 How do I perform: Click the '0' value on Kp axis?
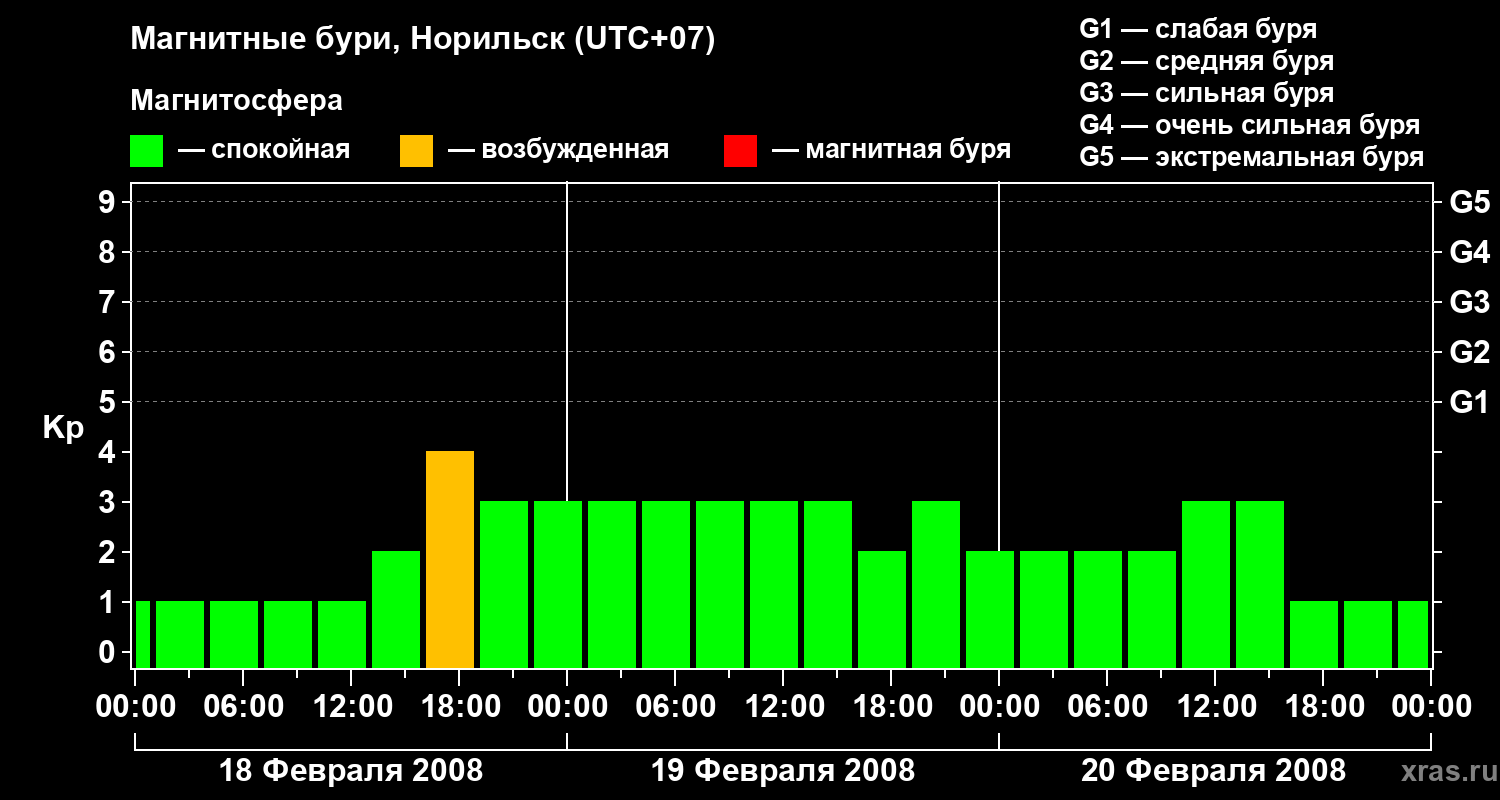109,652
